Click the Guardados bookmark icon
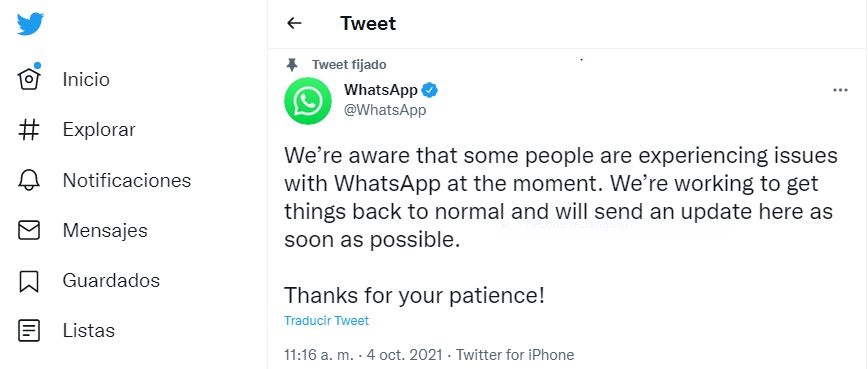 [x=29, y=281]
